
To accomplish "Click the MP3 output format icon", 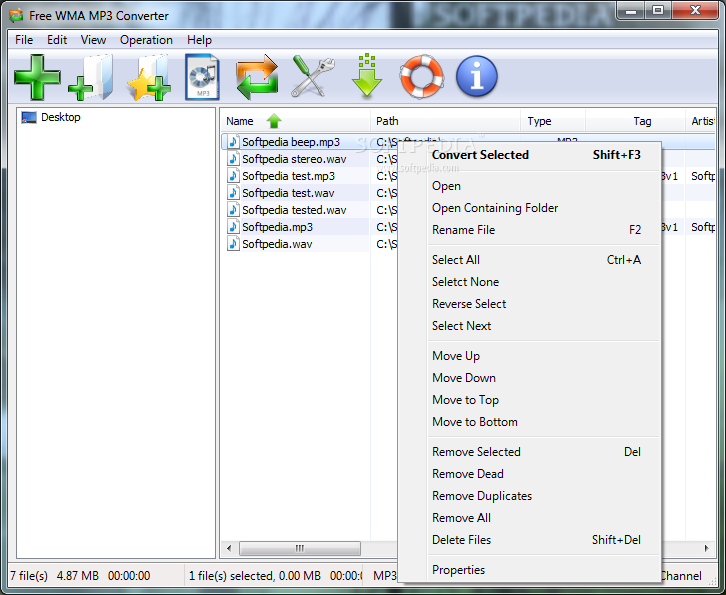I will coord(202,77).
